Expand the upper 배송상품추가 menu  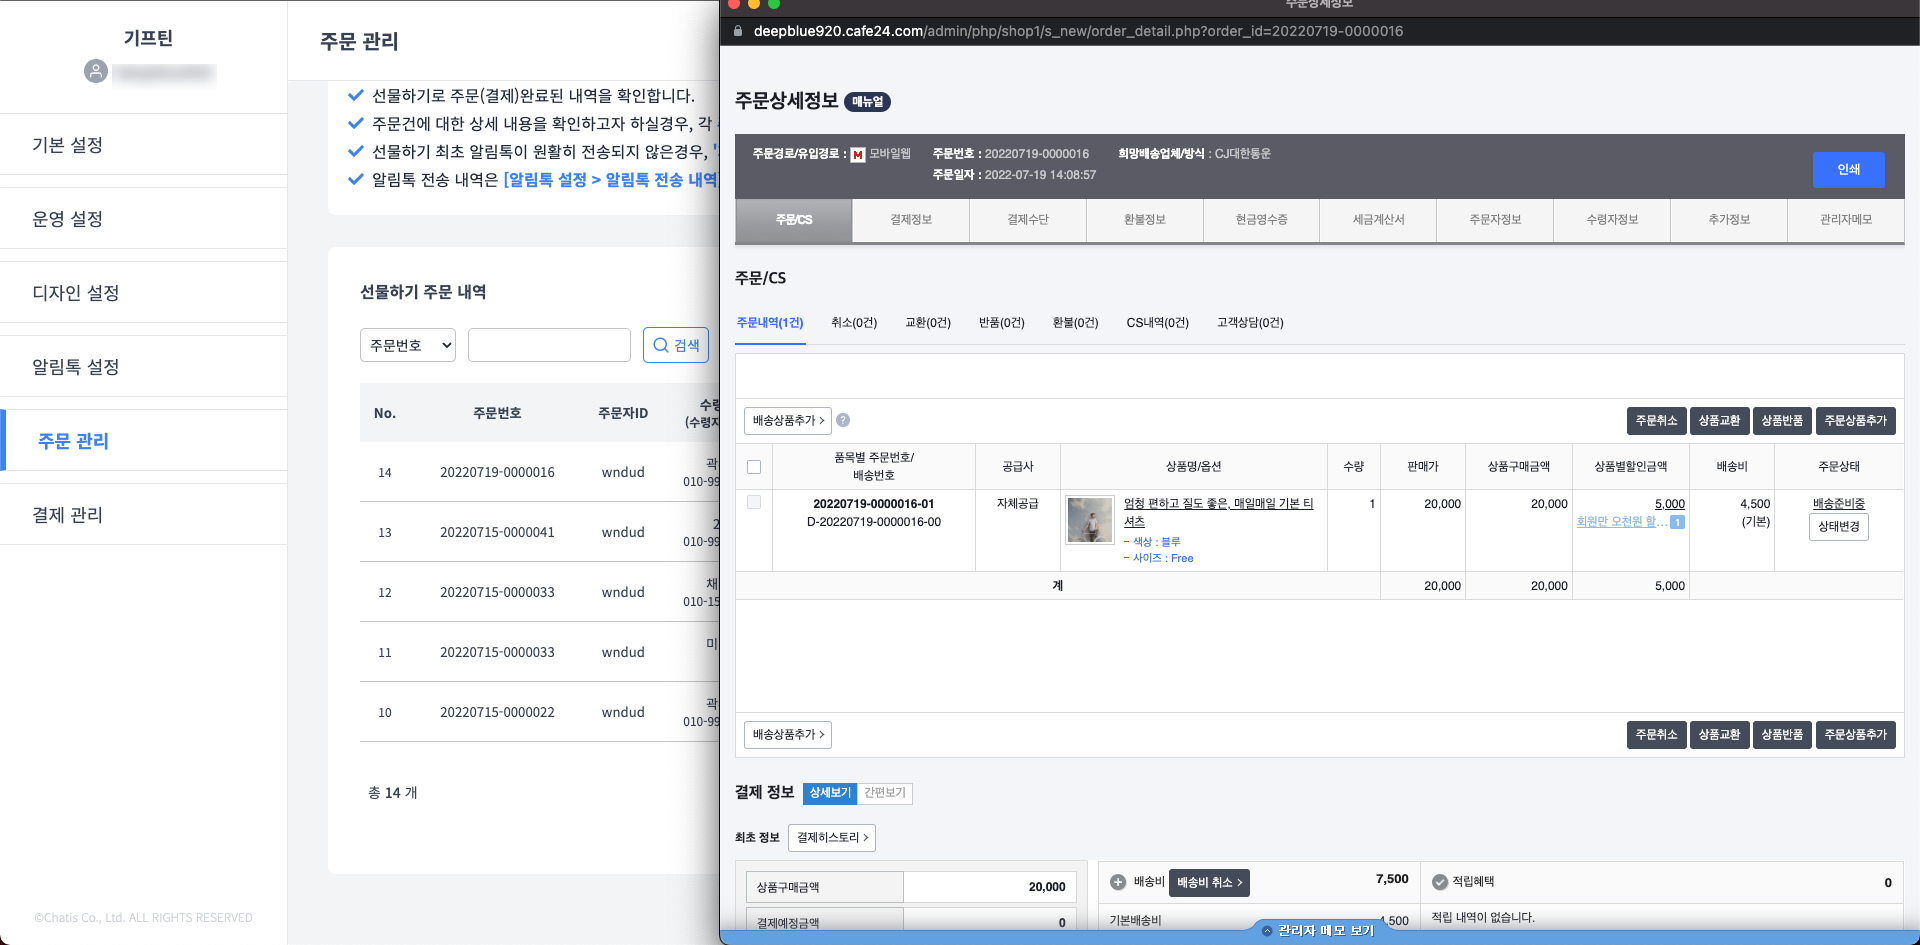click(x=788, y=421)
